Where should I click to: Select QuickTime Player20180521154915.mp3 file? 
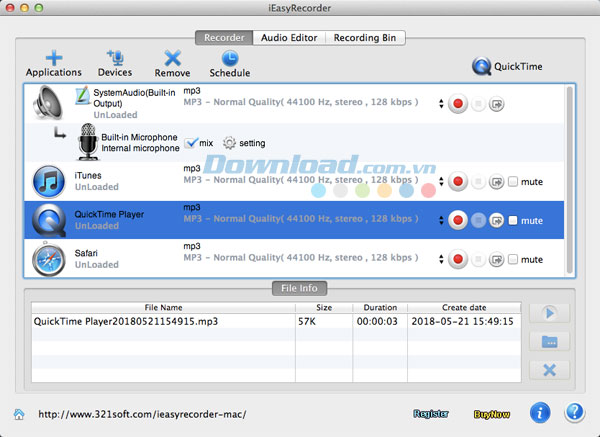[126, 321]
